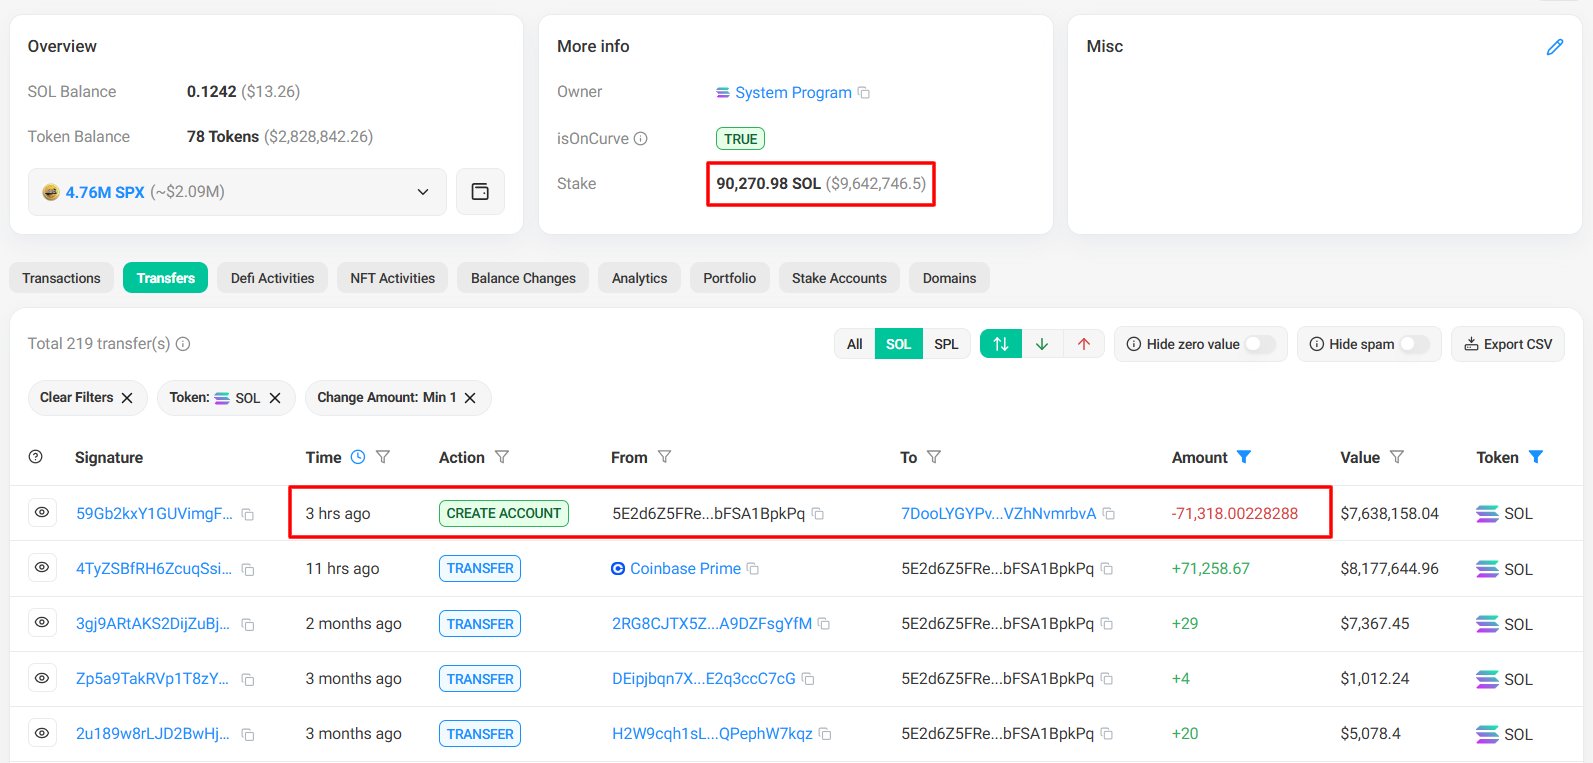Open the From column filter
Image resolution: width=1593 pixels, height=763 pixels.
coord(664,457)
